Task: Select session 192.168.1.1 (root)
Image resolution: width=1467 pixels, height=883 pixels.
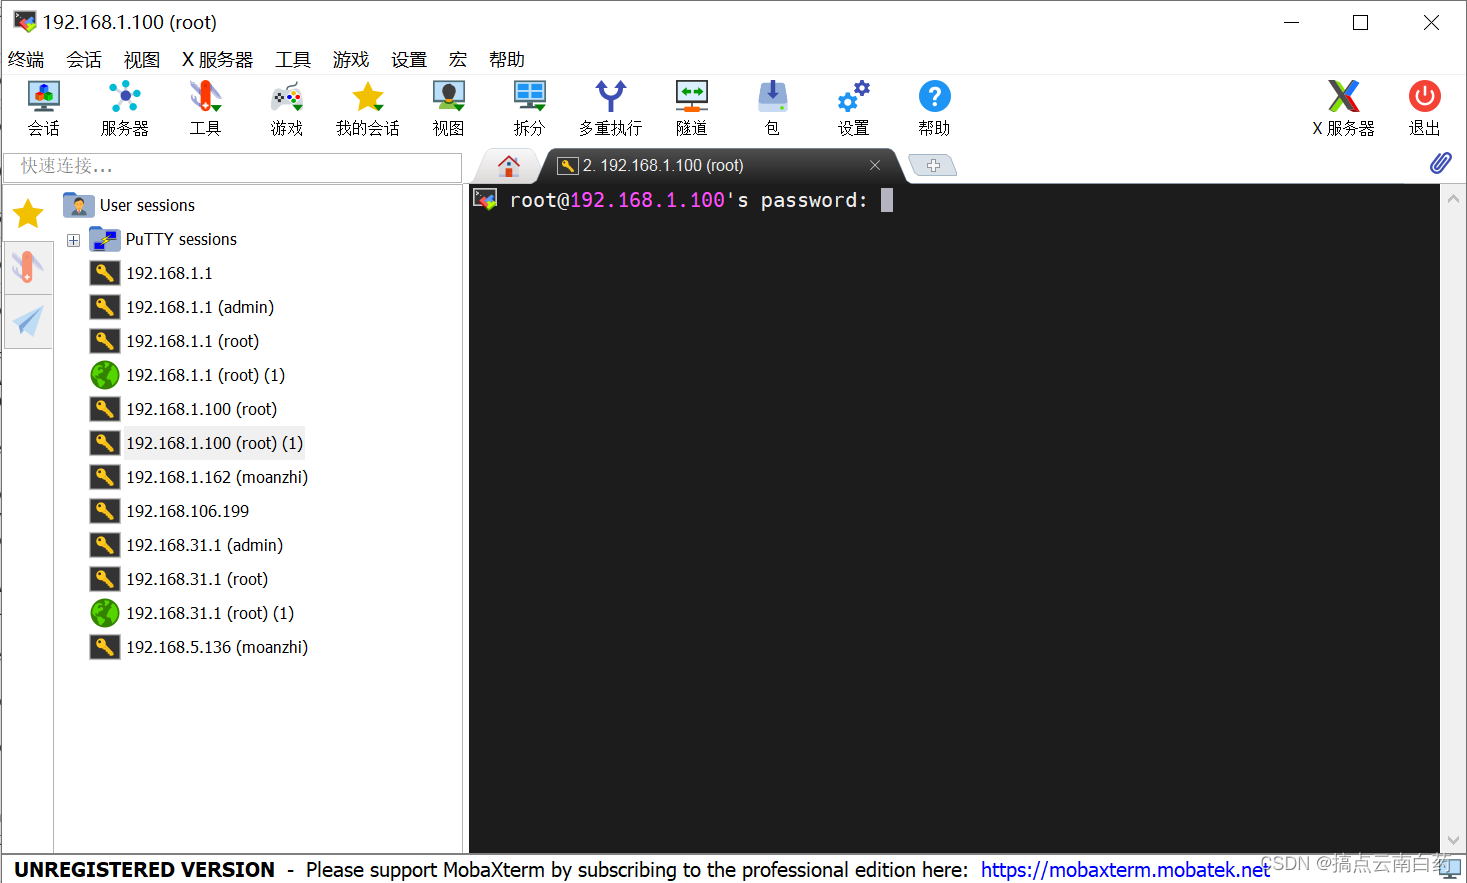Action: click(x=192, y=341)
